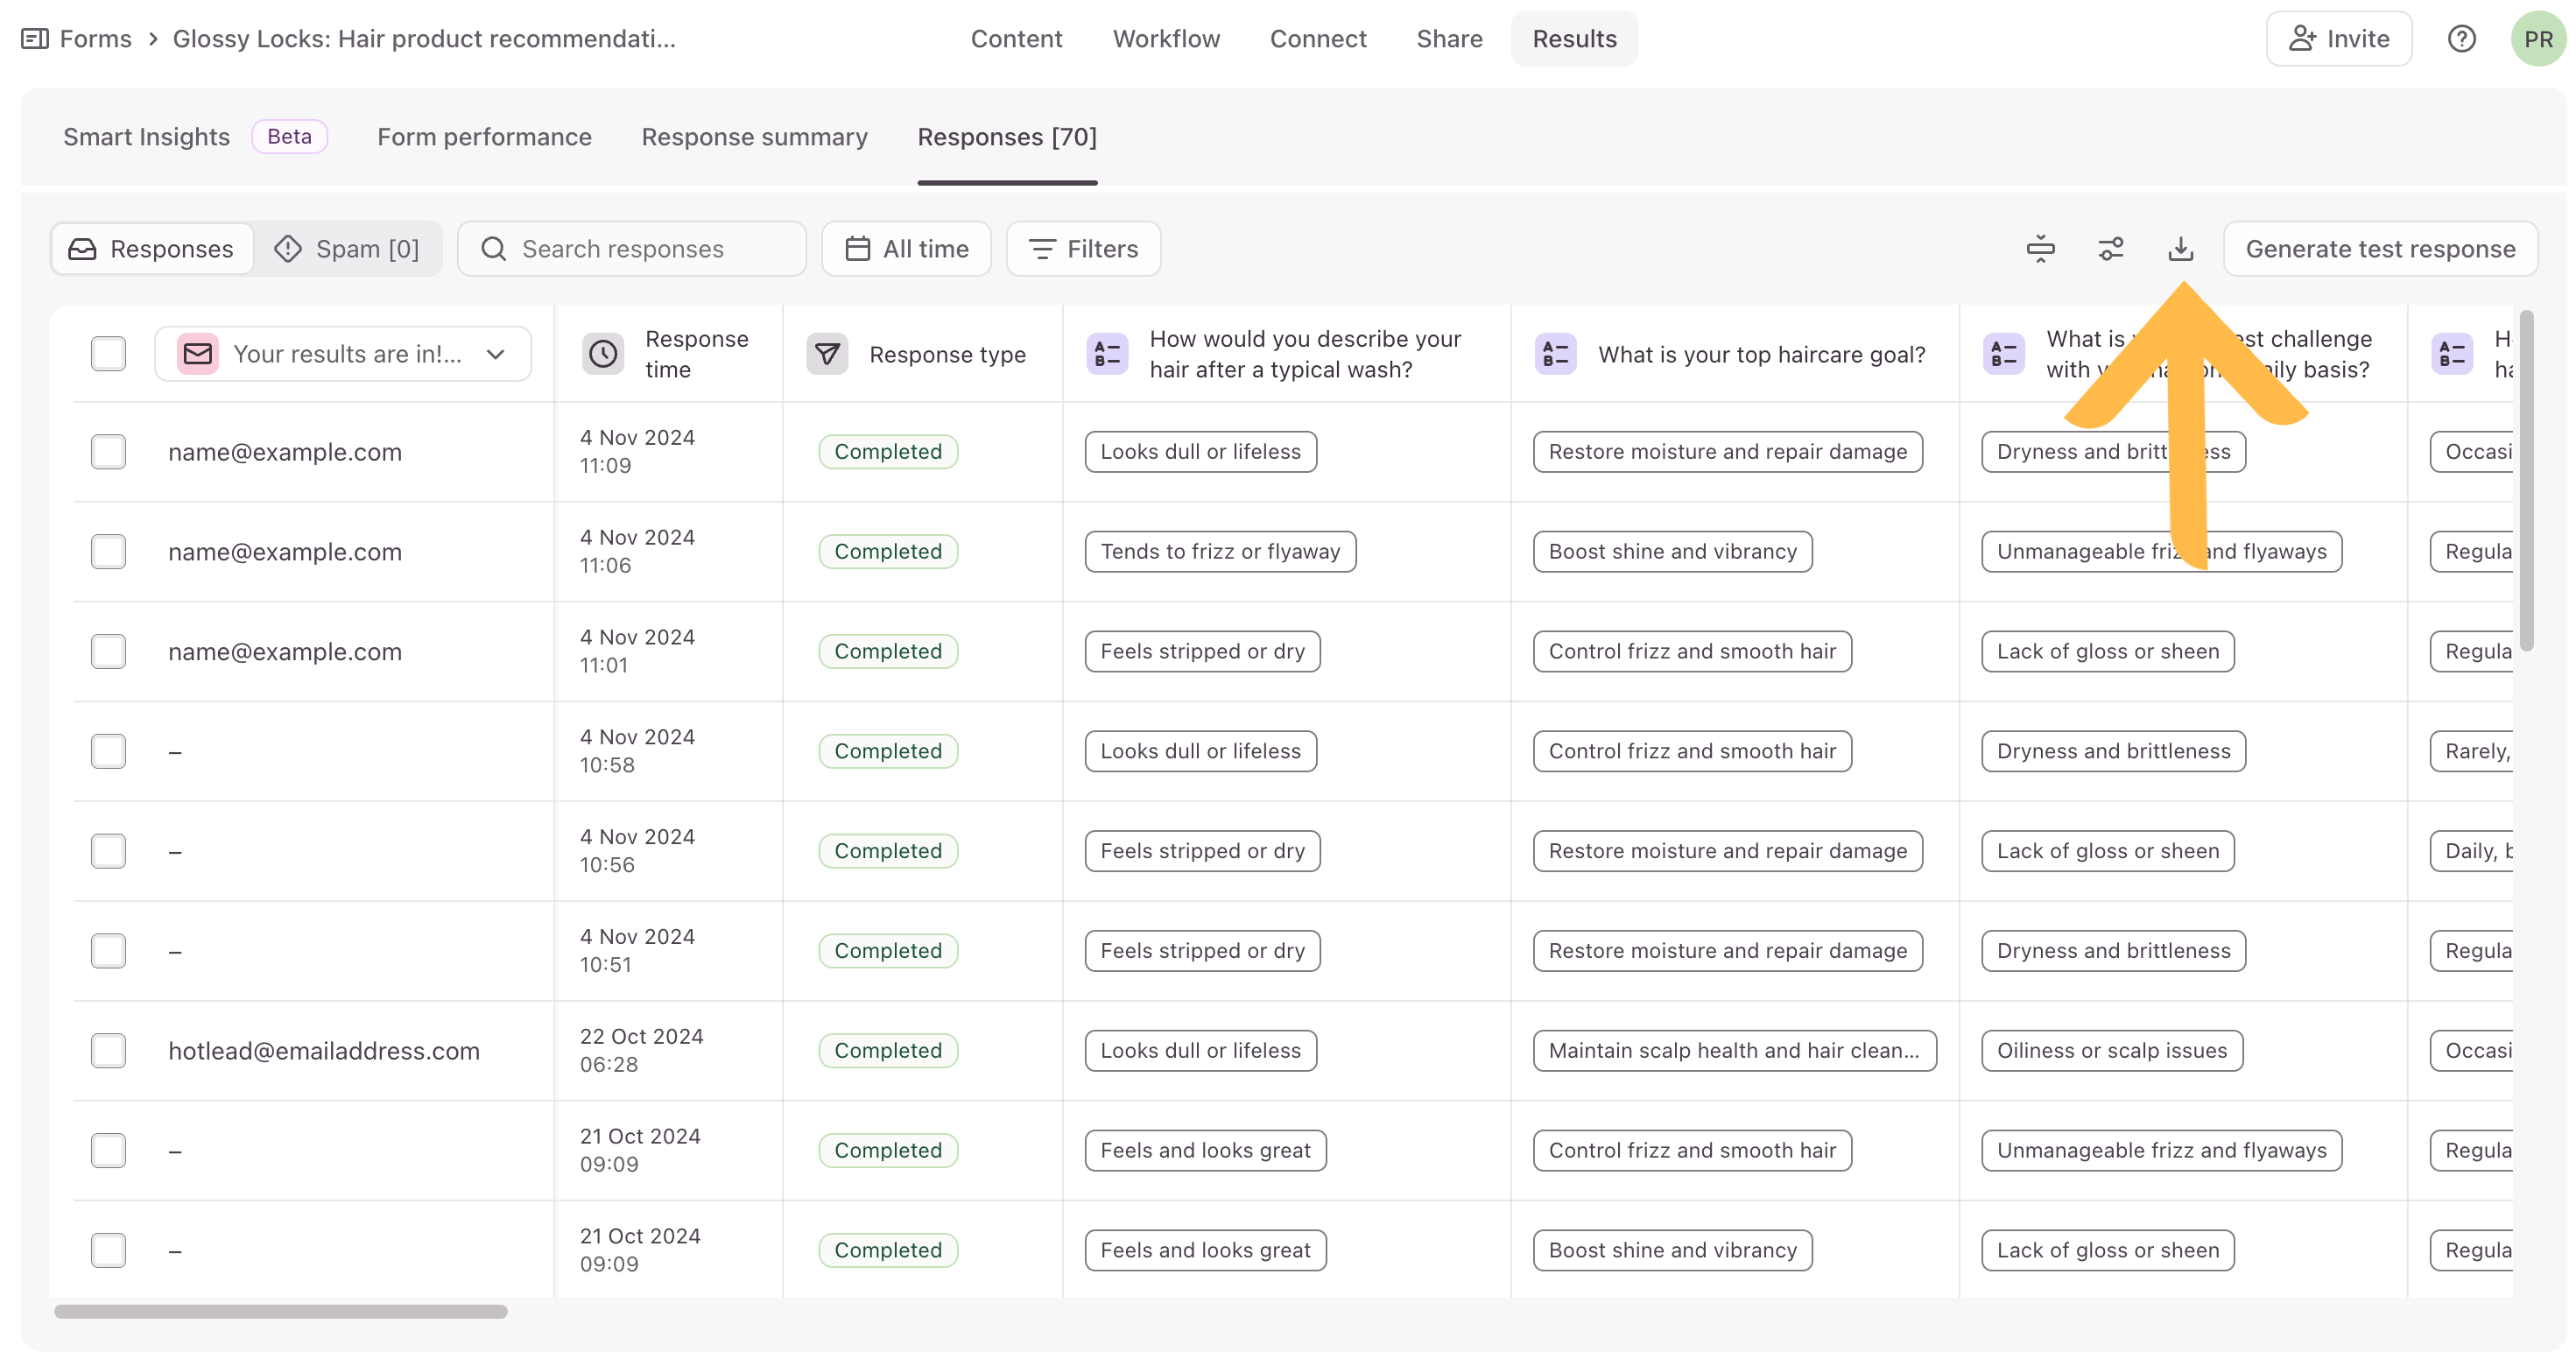Click 'Lack of gloss or sheen' in 11:01 row

pyautogui.click(x=2108, y=652)
